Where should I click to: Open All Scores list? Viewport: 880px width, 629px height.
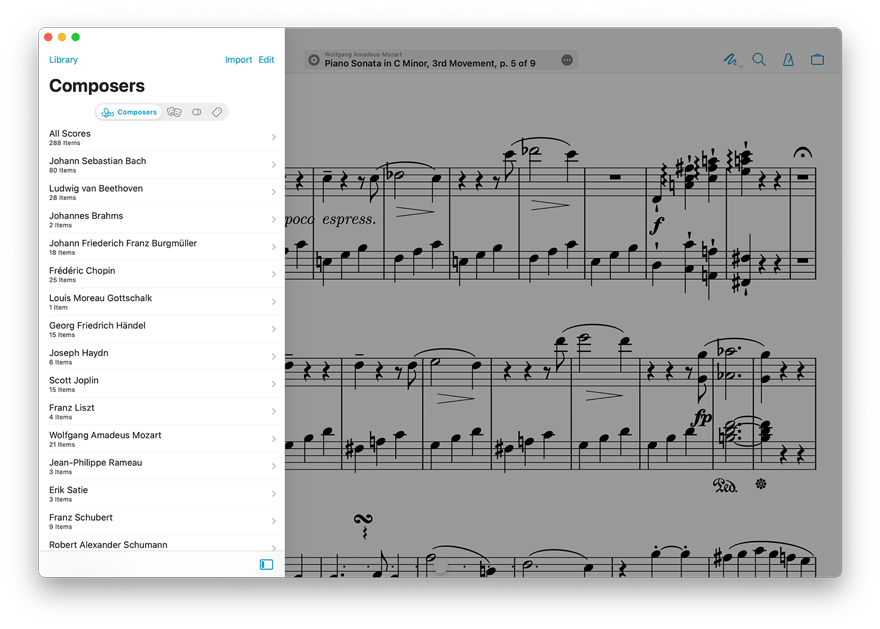pos(162,137)
